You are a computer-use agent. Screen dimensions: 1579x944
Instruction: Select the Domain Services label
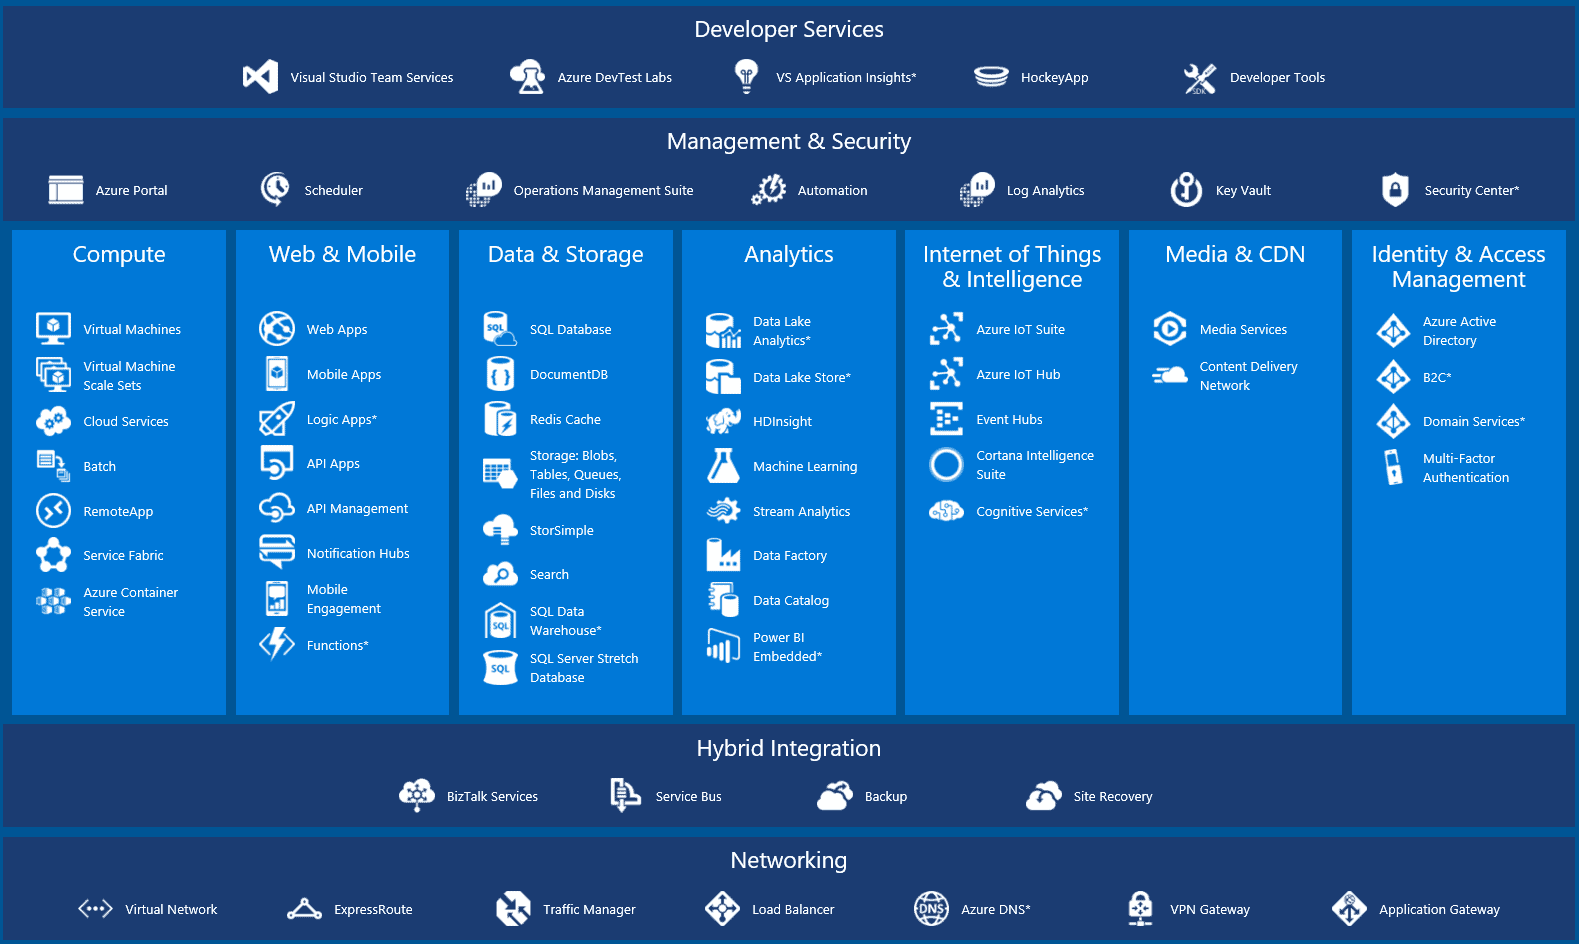point(1474,421)
